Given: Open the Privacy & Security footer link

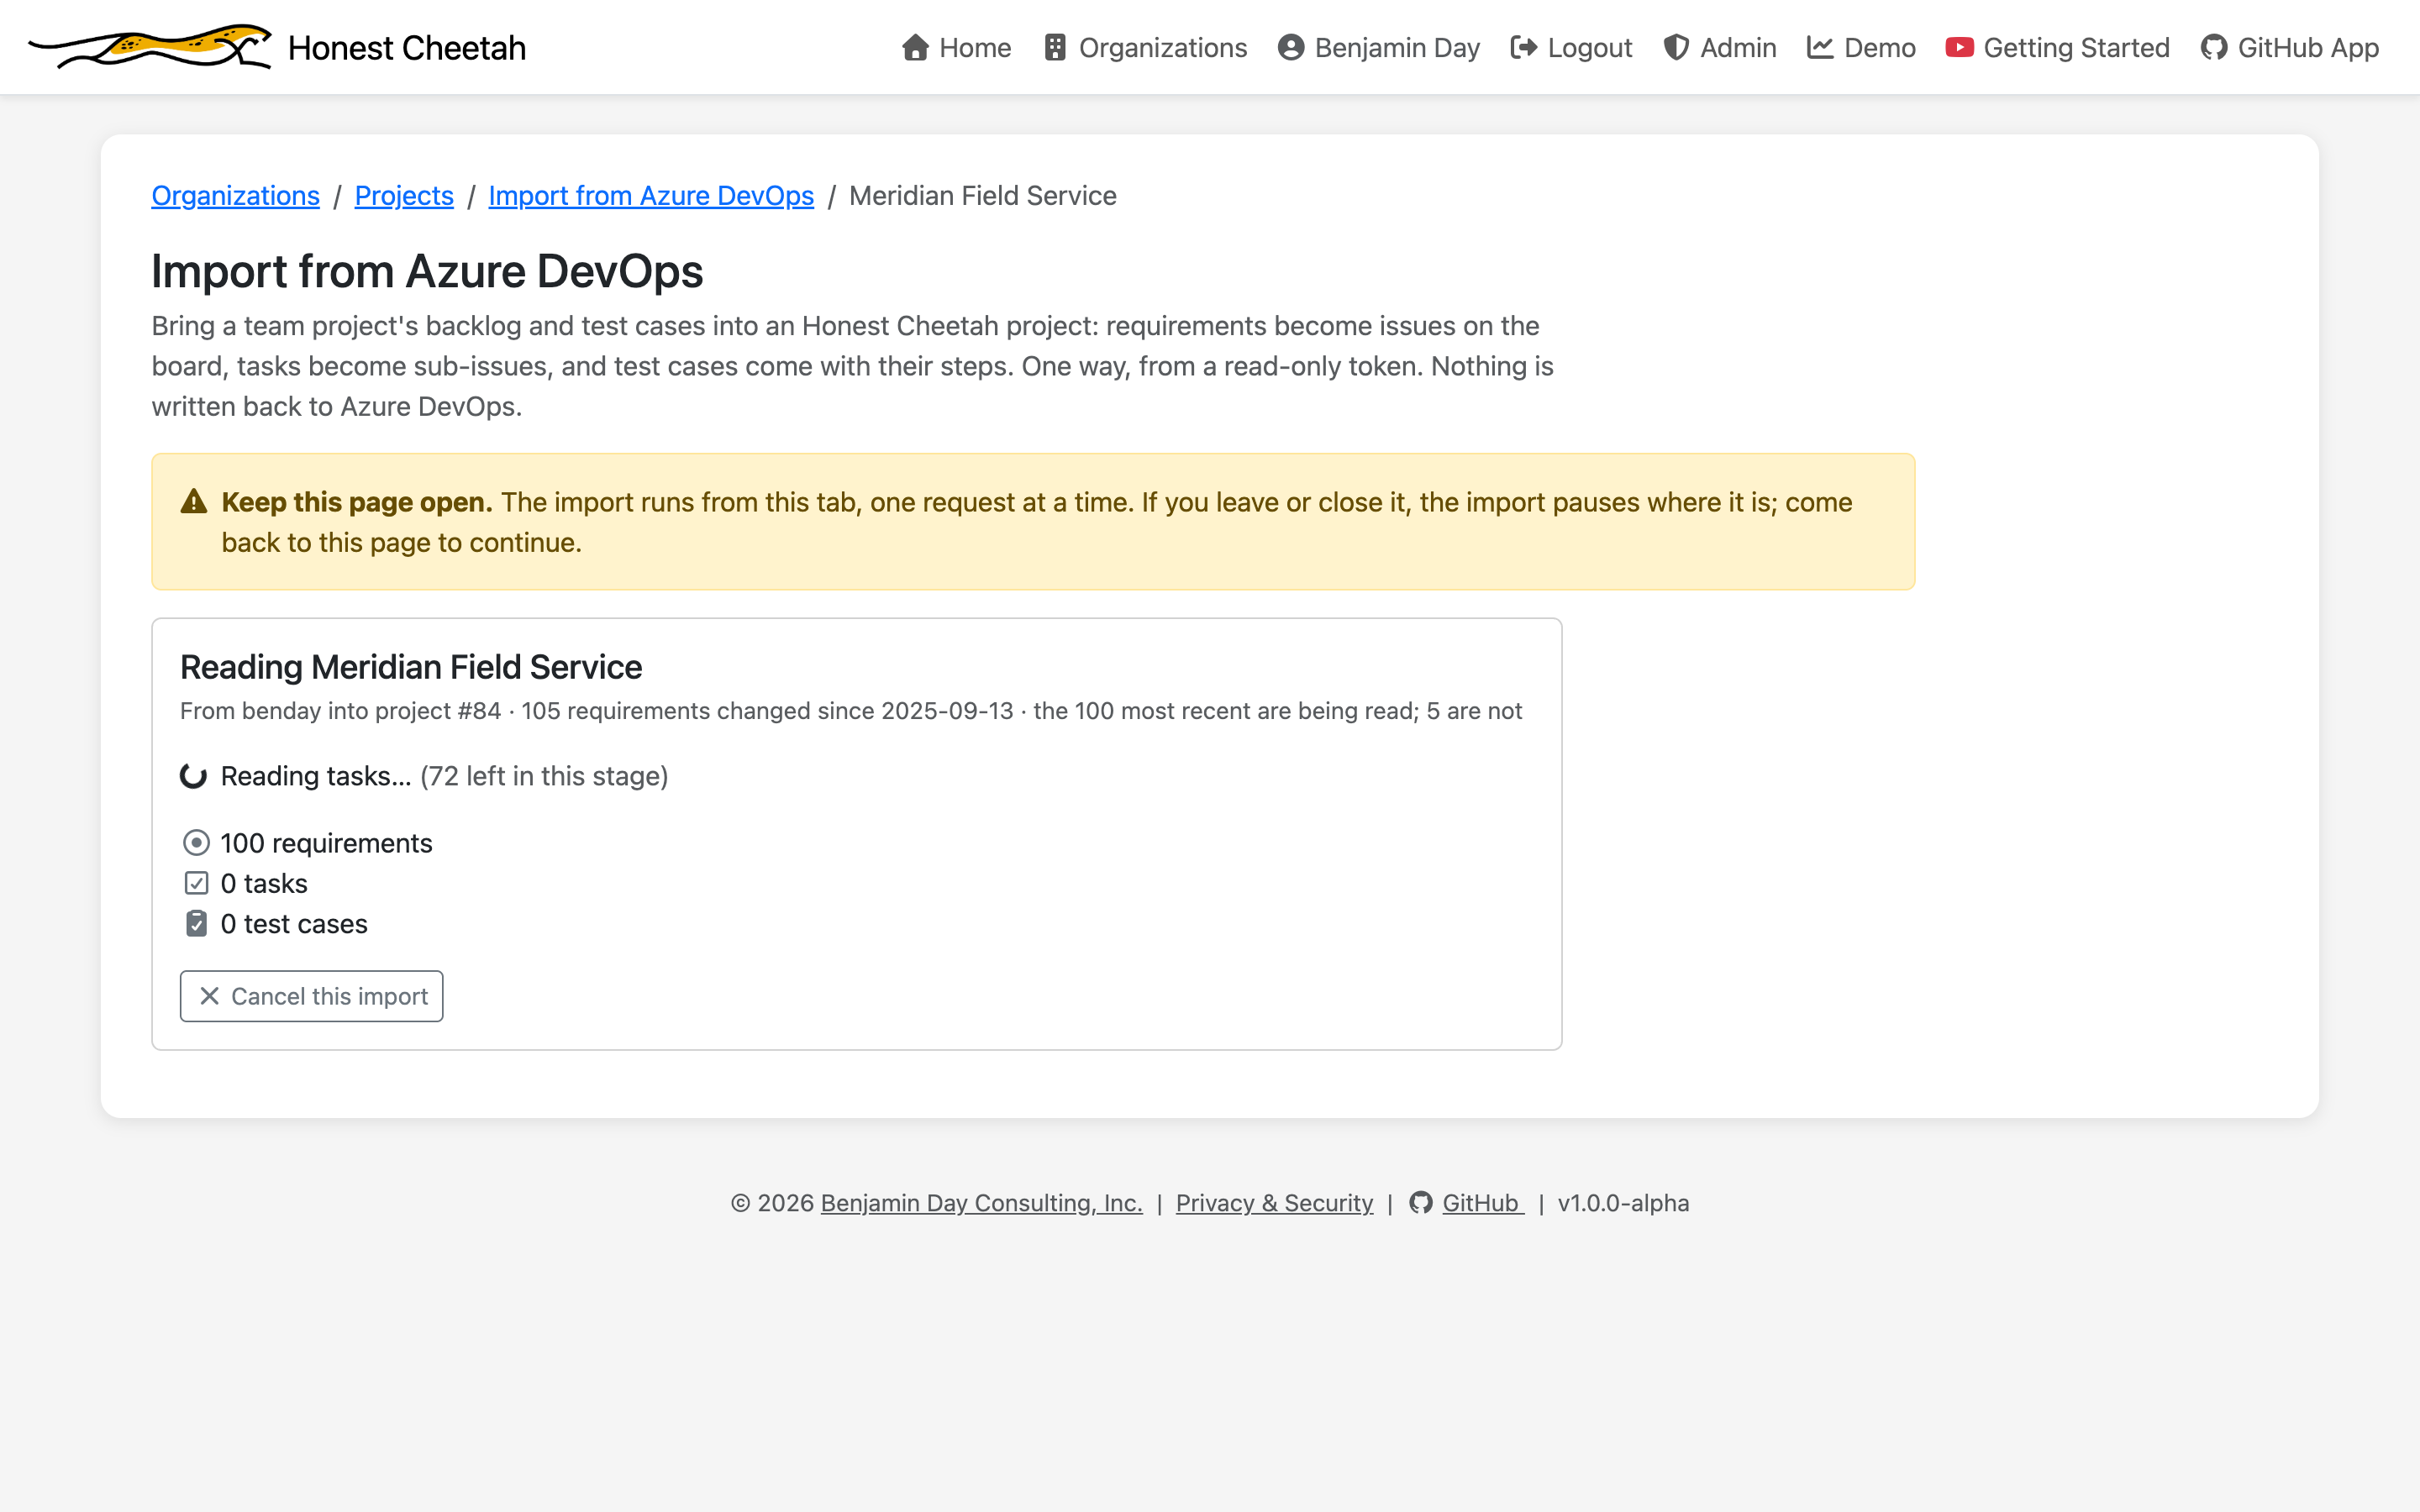Looking at the screenshot, I should (1274, 1203).
